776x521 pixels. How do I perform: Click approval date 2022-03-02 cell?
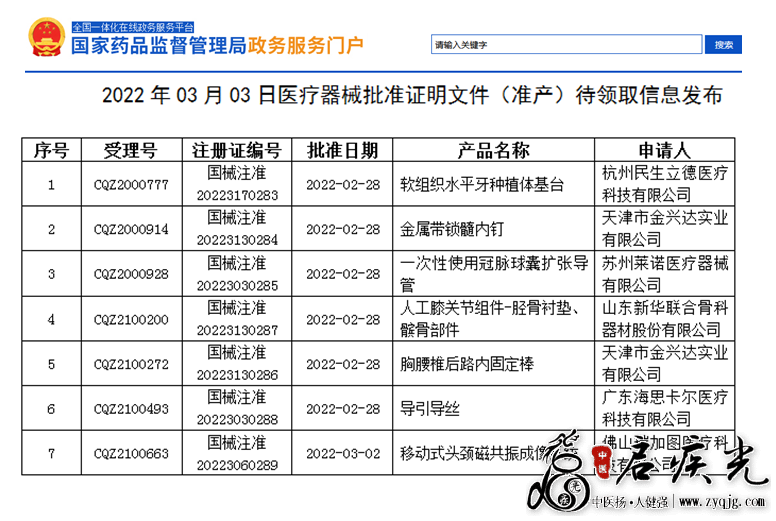343,454
